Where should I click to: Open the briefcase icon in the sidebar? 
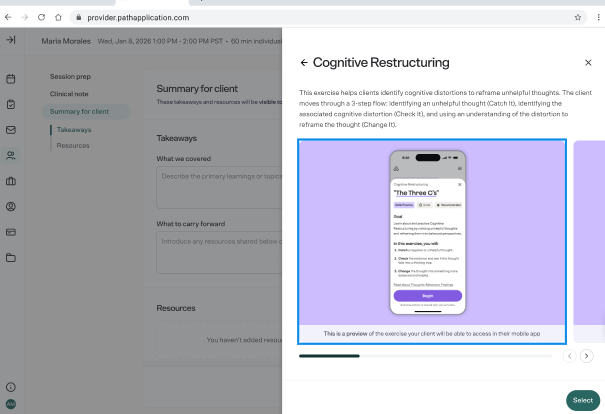click(x=11, y=181)
